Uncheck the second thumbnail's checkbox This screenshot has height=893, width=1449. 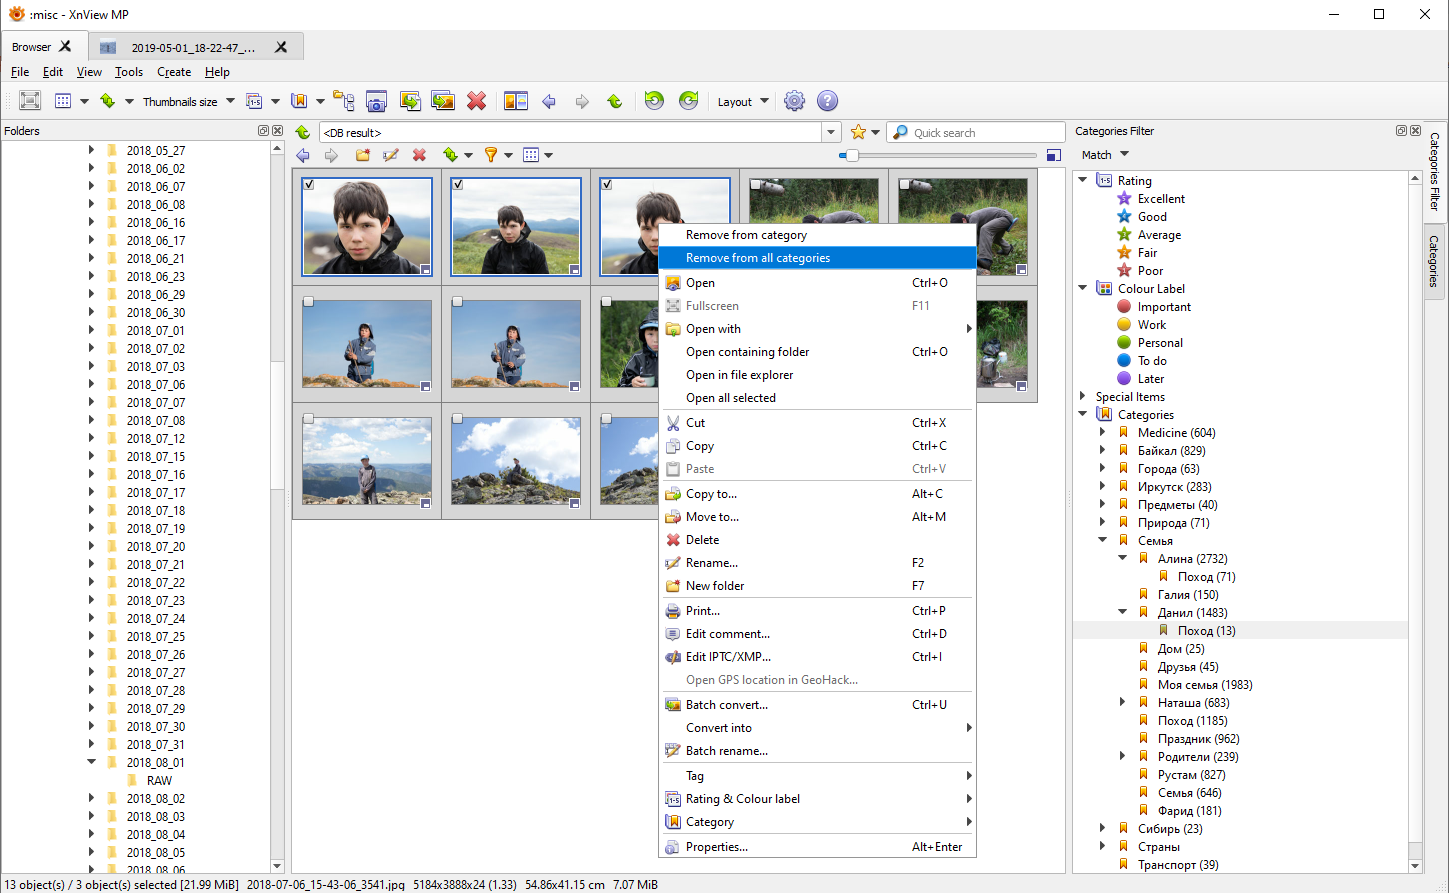[x=457, y=185]
